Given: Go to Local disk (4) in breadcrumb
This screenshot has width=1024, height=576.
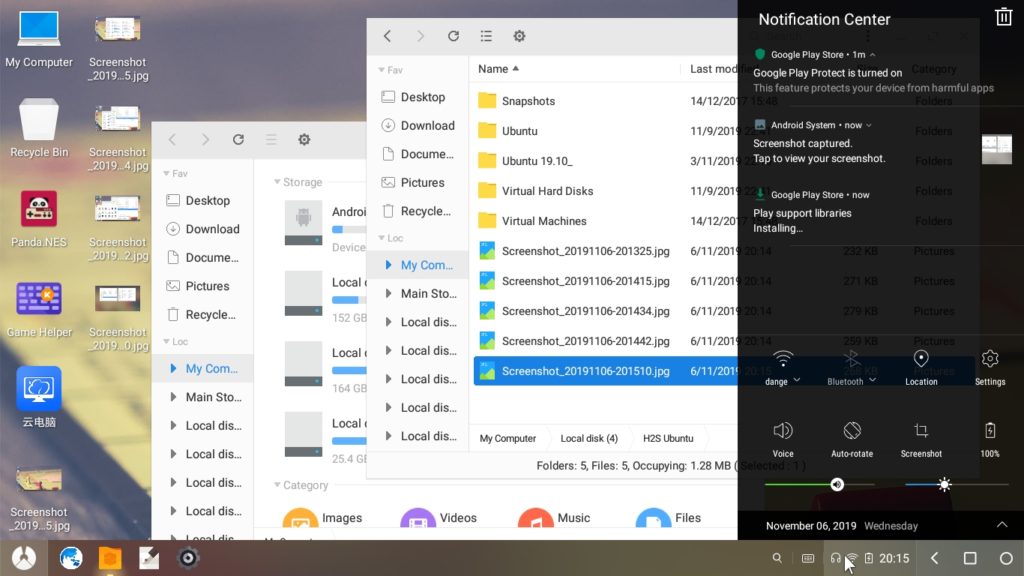Looking at the screenshot, I should coord(589,438).
